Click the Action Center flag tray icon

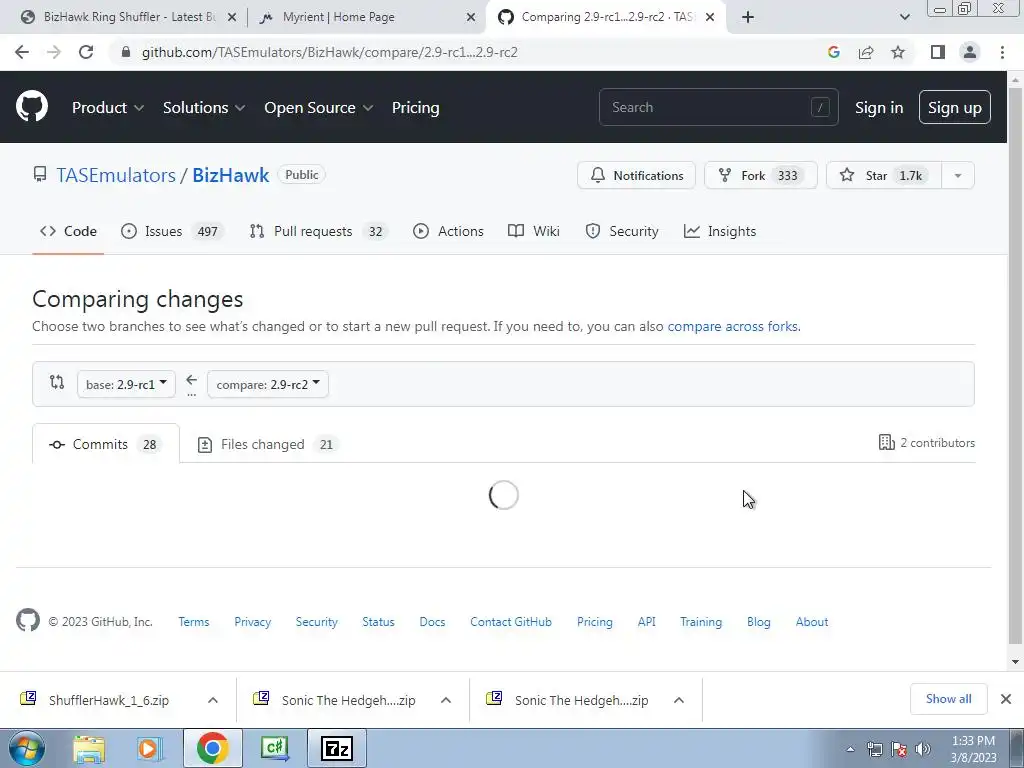[899, 749]
